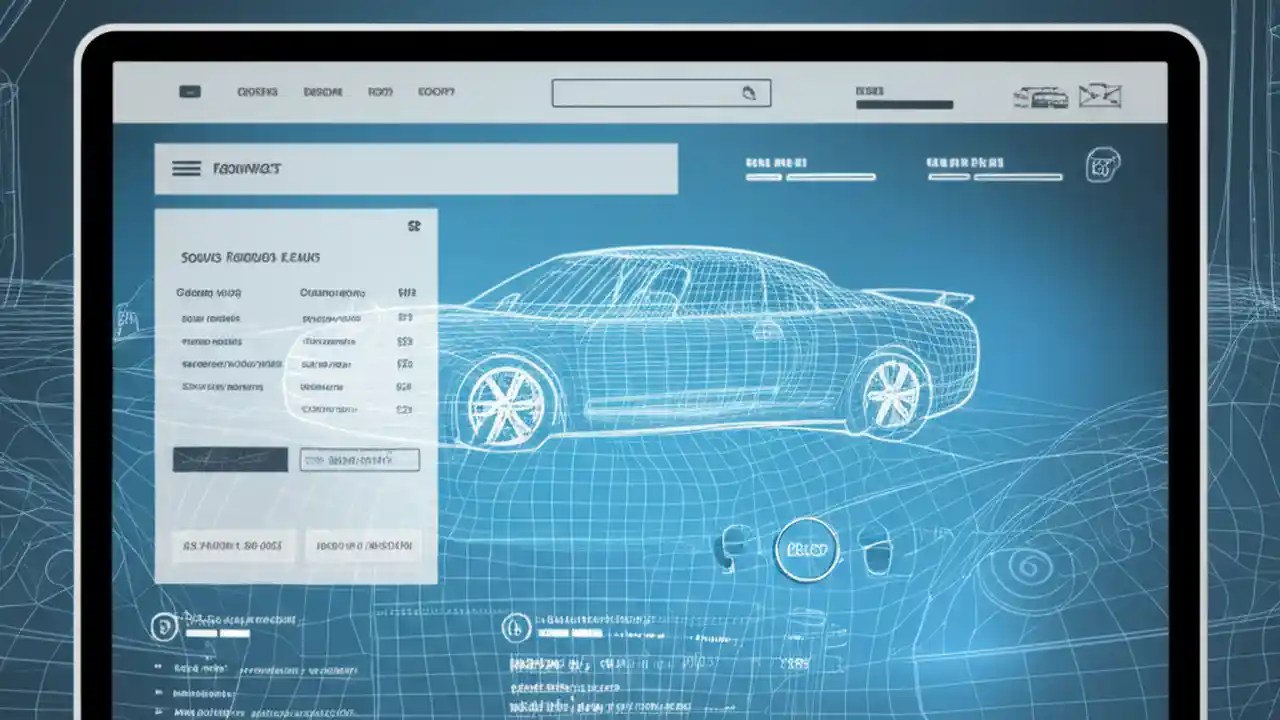Select the car icon in the top toolbar
The height and width of the screenshot is (720, 1280).
click(1040, 97)
